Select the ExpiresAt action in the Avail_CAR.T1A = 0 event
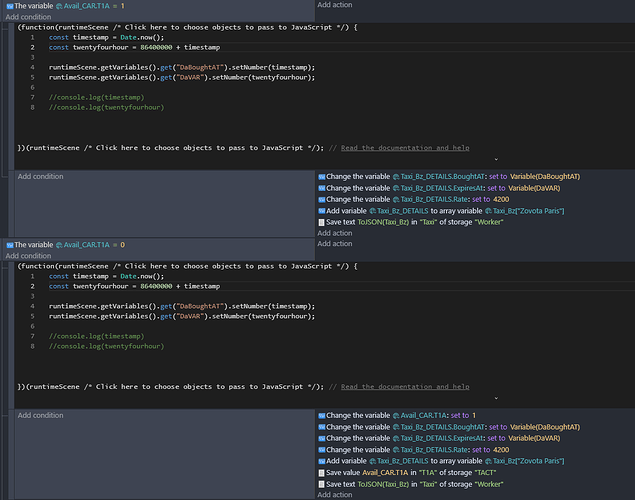Screen dimensions: 635x500 (x=439, y=438)
